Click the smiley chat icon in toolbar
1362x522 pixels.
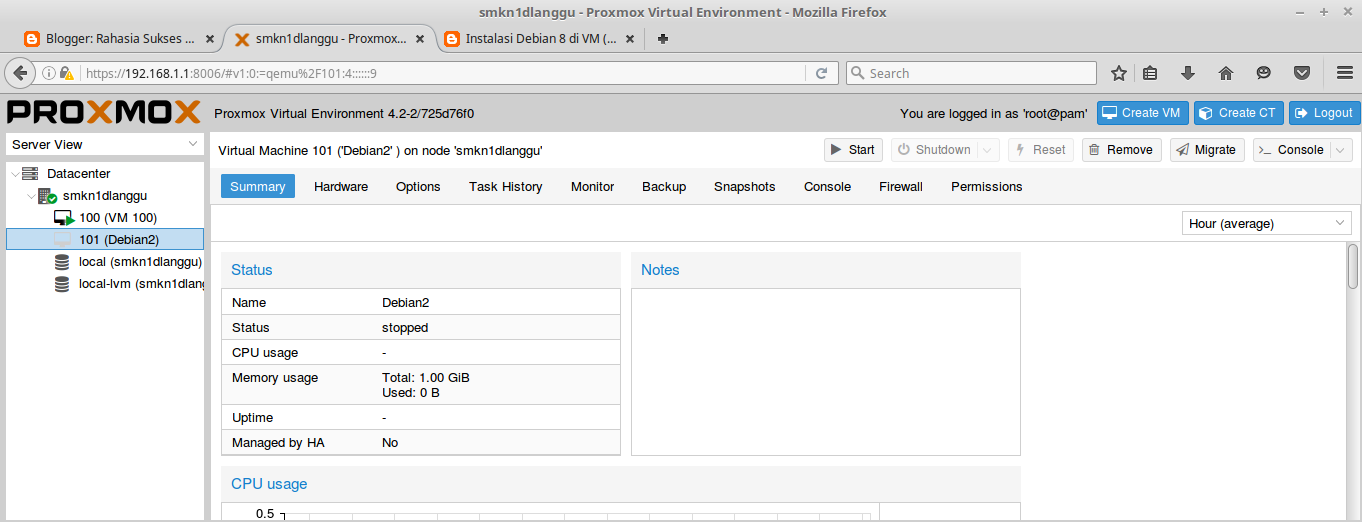pos(1264,73)
